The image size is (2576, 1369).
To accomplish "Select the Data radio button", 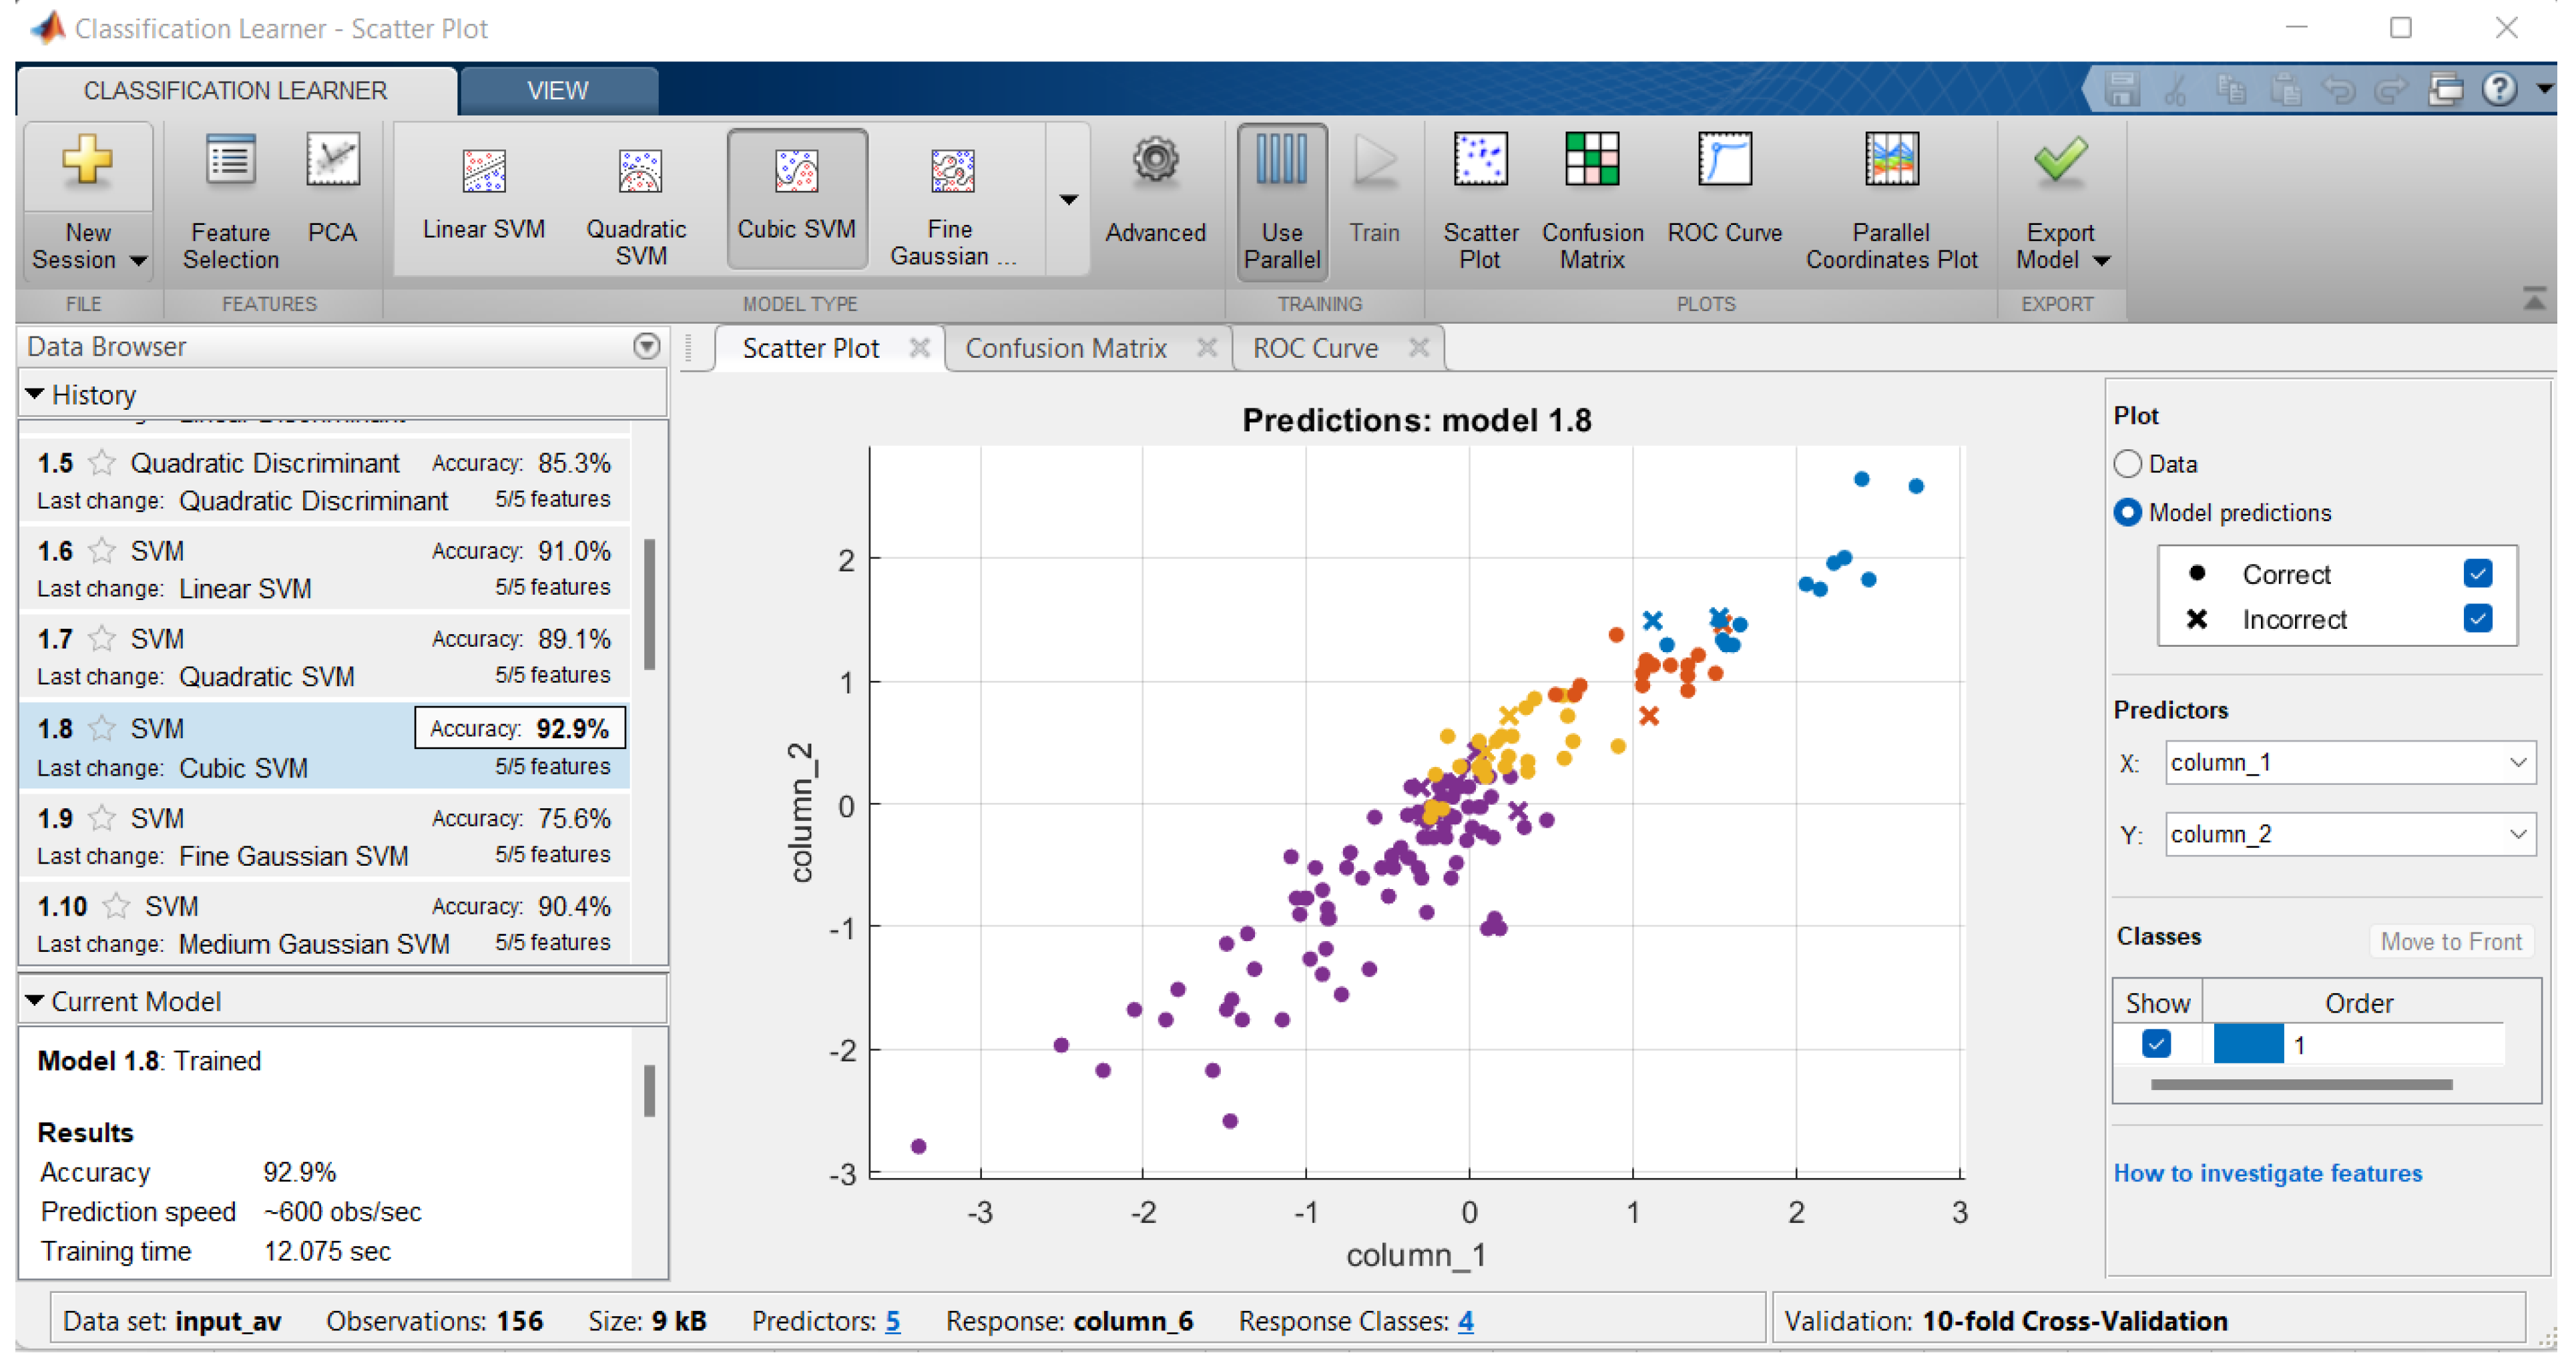I will [x=2127, y=464].
